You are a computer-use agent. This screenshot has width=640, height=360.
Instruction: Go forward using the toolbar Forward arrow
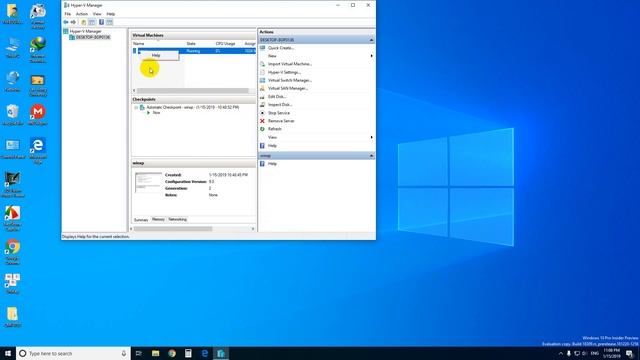click(73, 22)
